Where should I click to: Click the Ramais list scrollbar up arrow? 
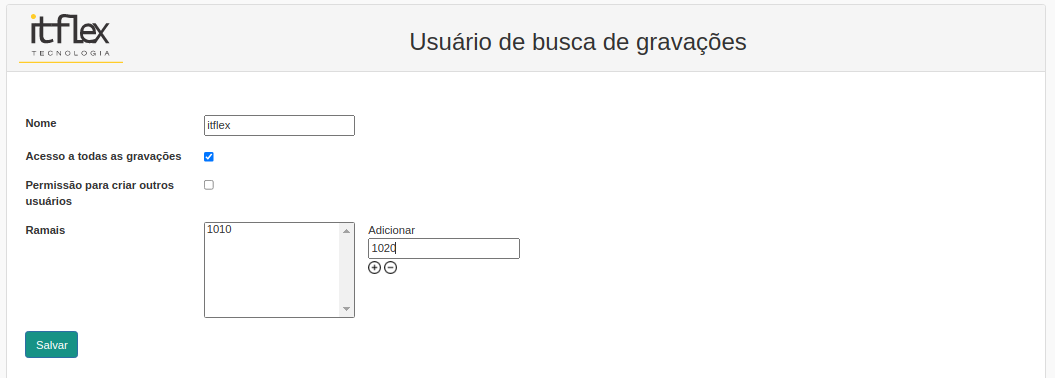click(347, 231)
